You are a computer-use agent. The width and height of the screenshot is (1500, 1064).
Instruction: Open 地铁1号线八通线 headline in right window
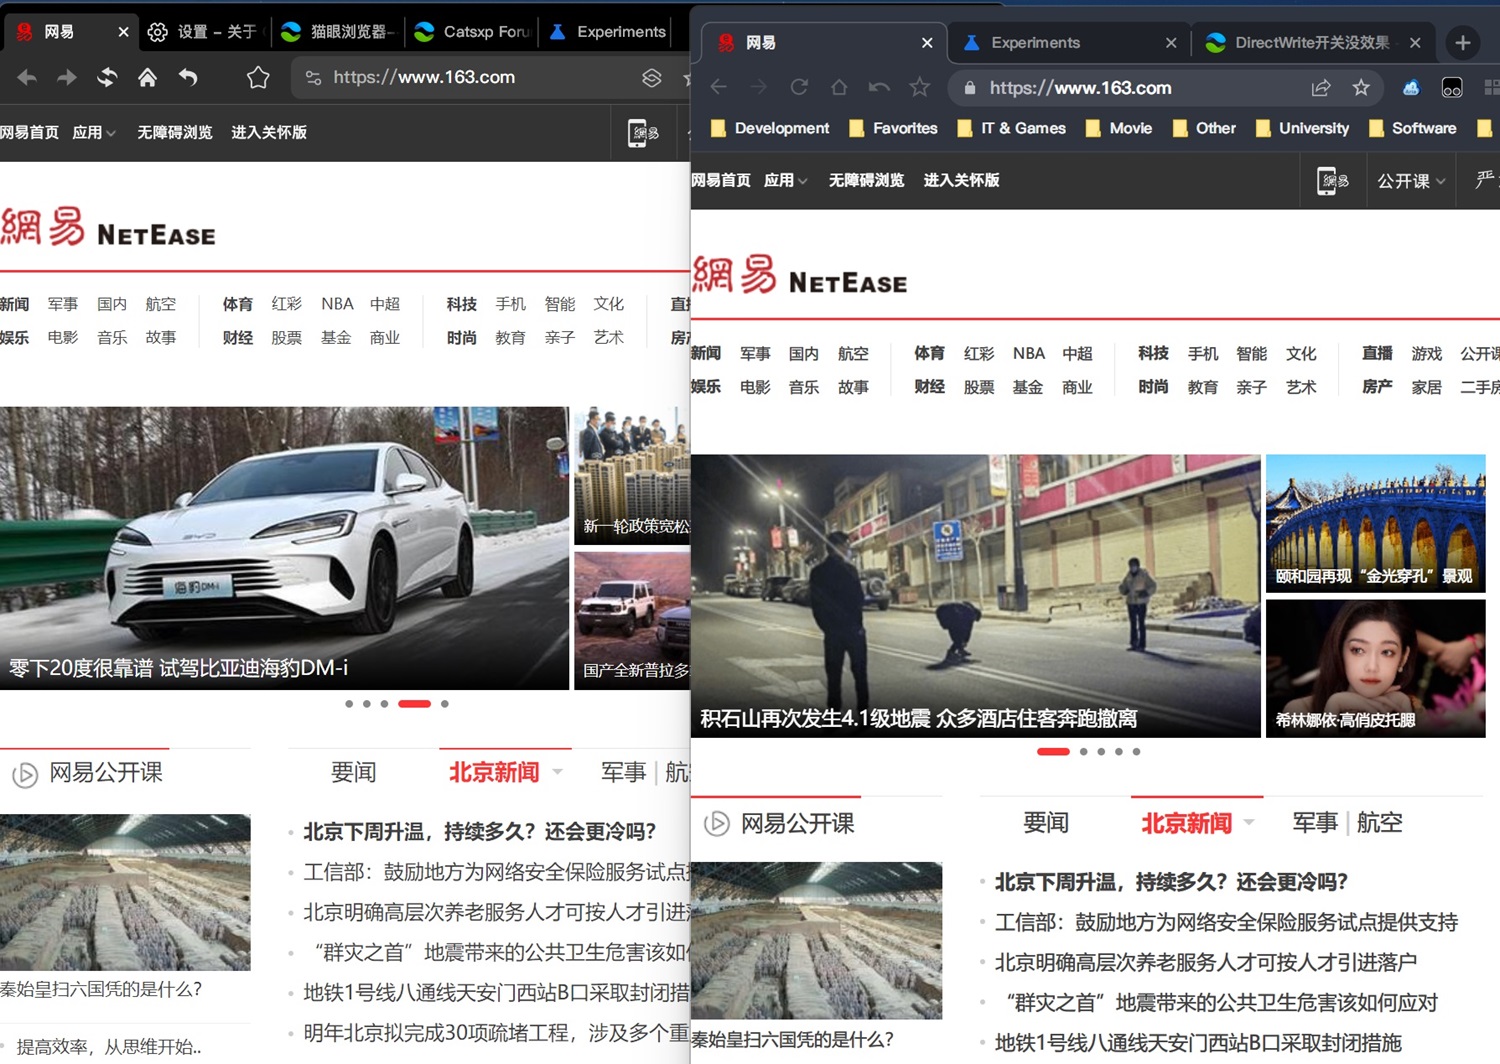(1198, 1043)
